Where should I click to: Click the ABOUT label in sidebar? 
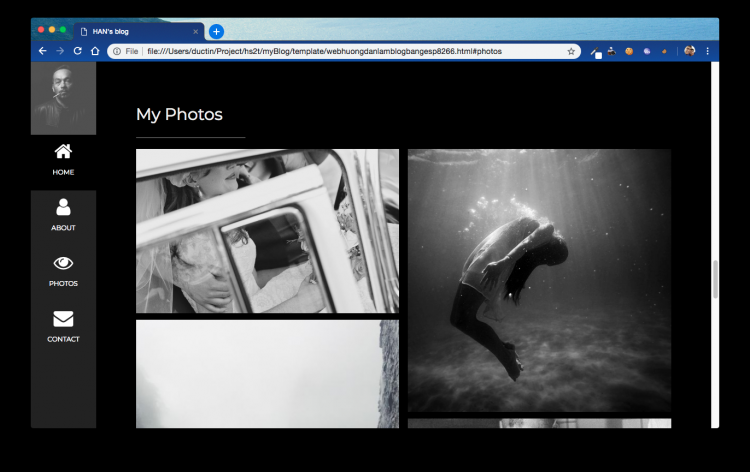(x=63, y=228)
